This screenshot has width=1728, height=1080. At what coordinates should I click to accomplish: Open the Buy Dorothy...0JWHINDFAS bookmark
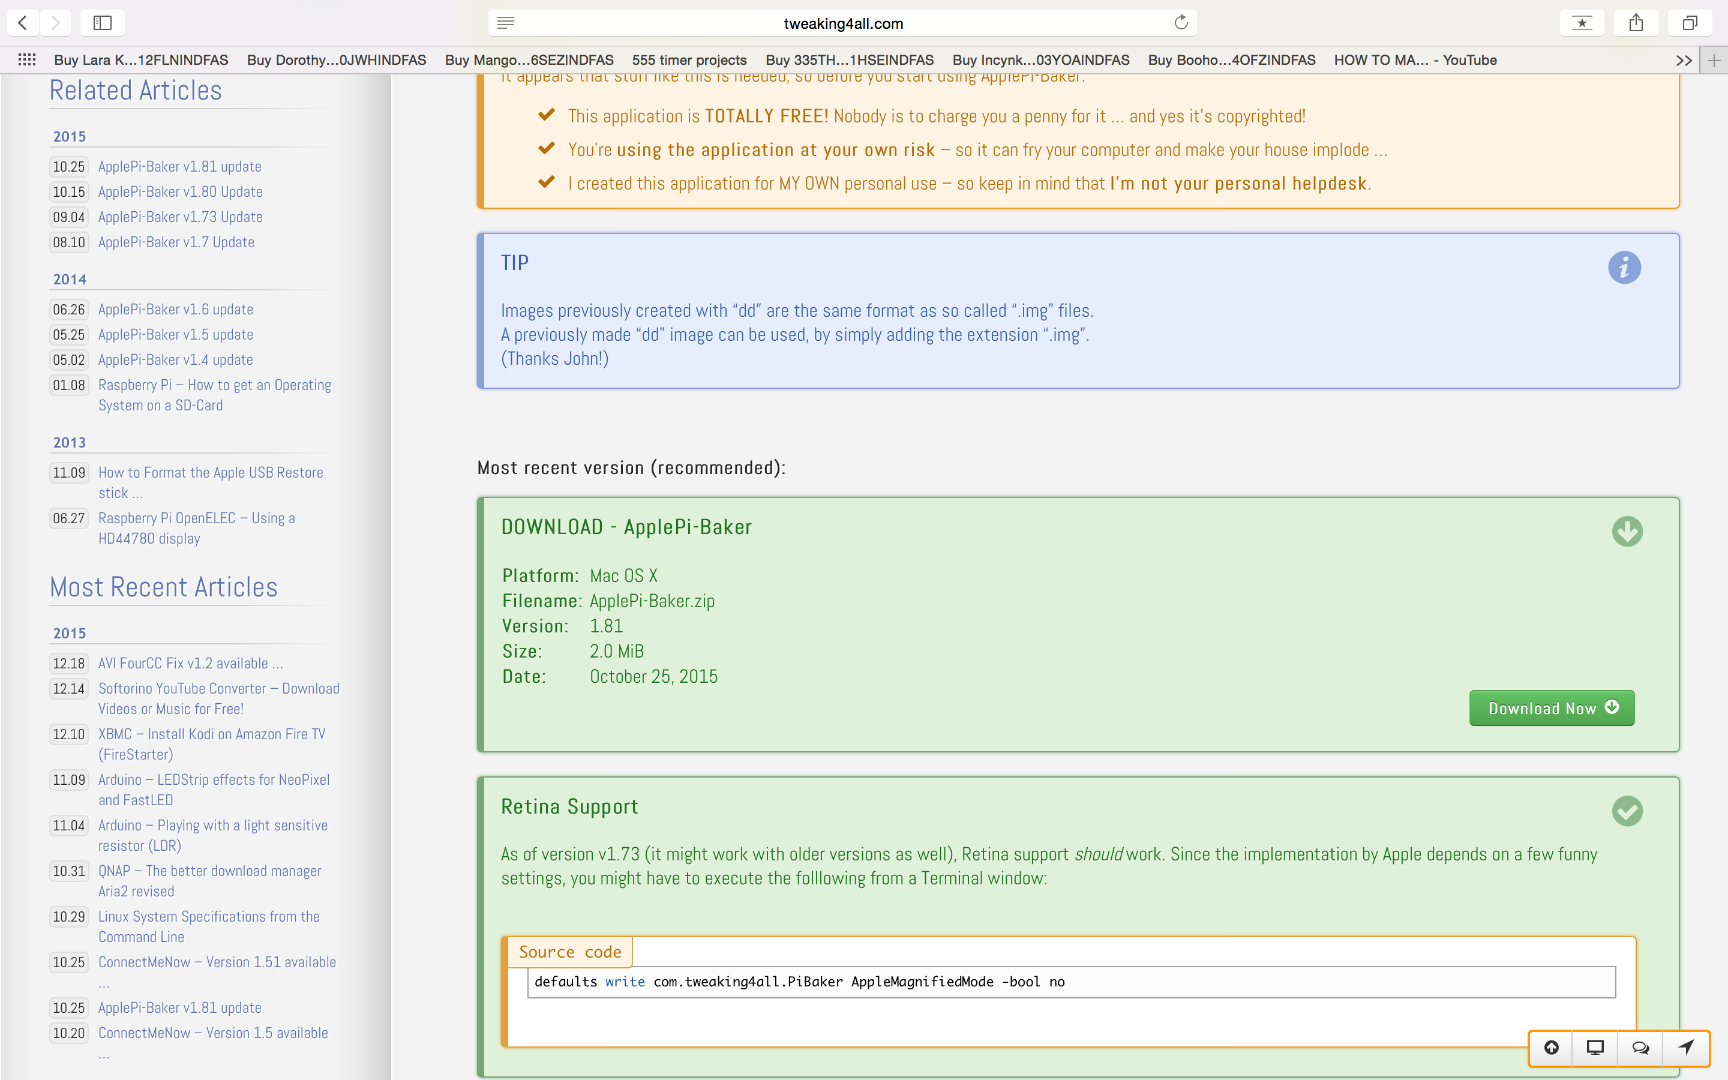(x=336, y=60)
